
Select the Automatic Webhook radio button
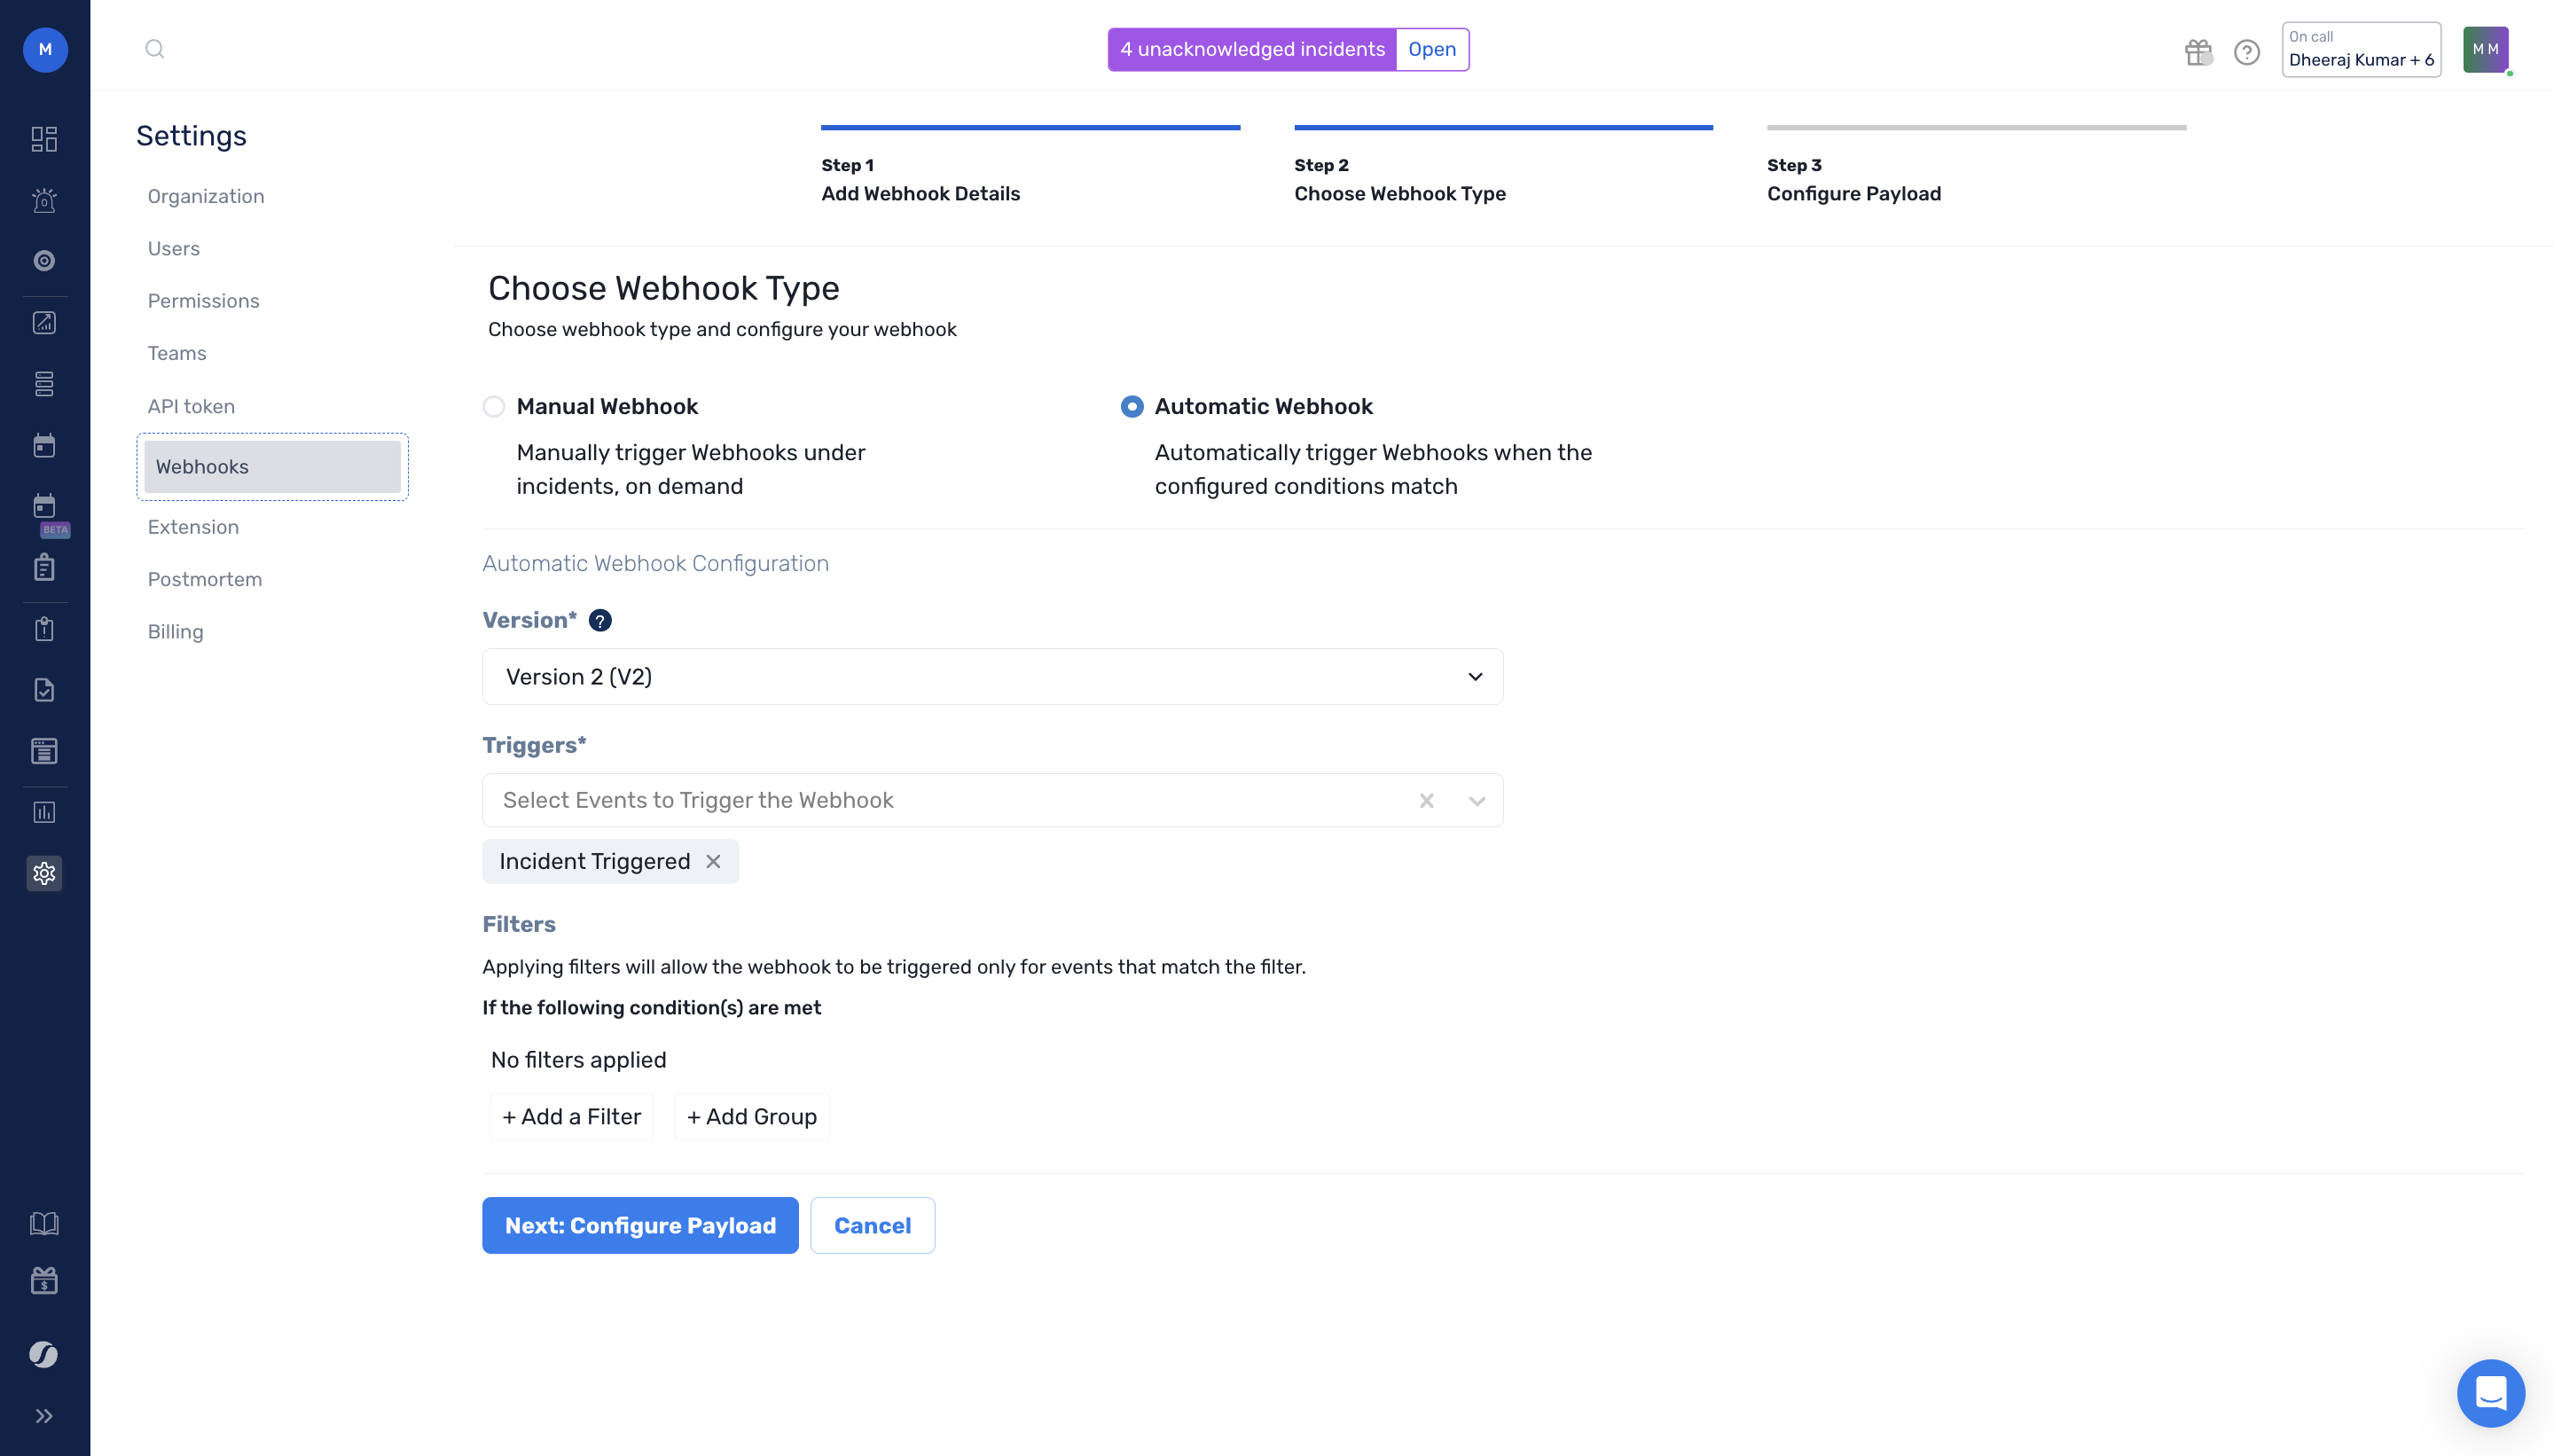pyautogui.click(x=1132, y=406)
